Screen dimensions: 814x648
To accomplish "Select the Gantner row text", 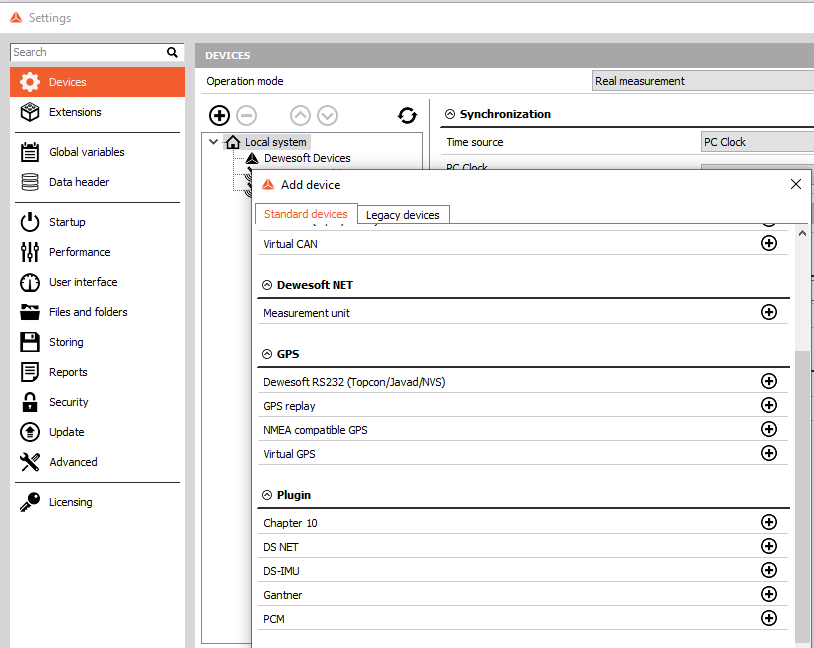I will [282, 595].
